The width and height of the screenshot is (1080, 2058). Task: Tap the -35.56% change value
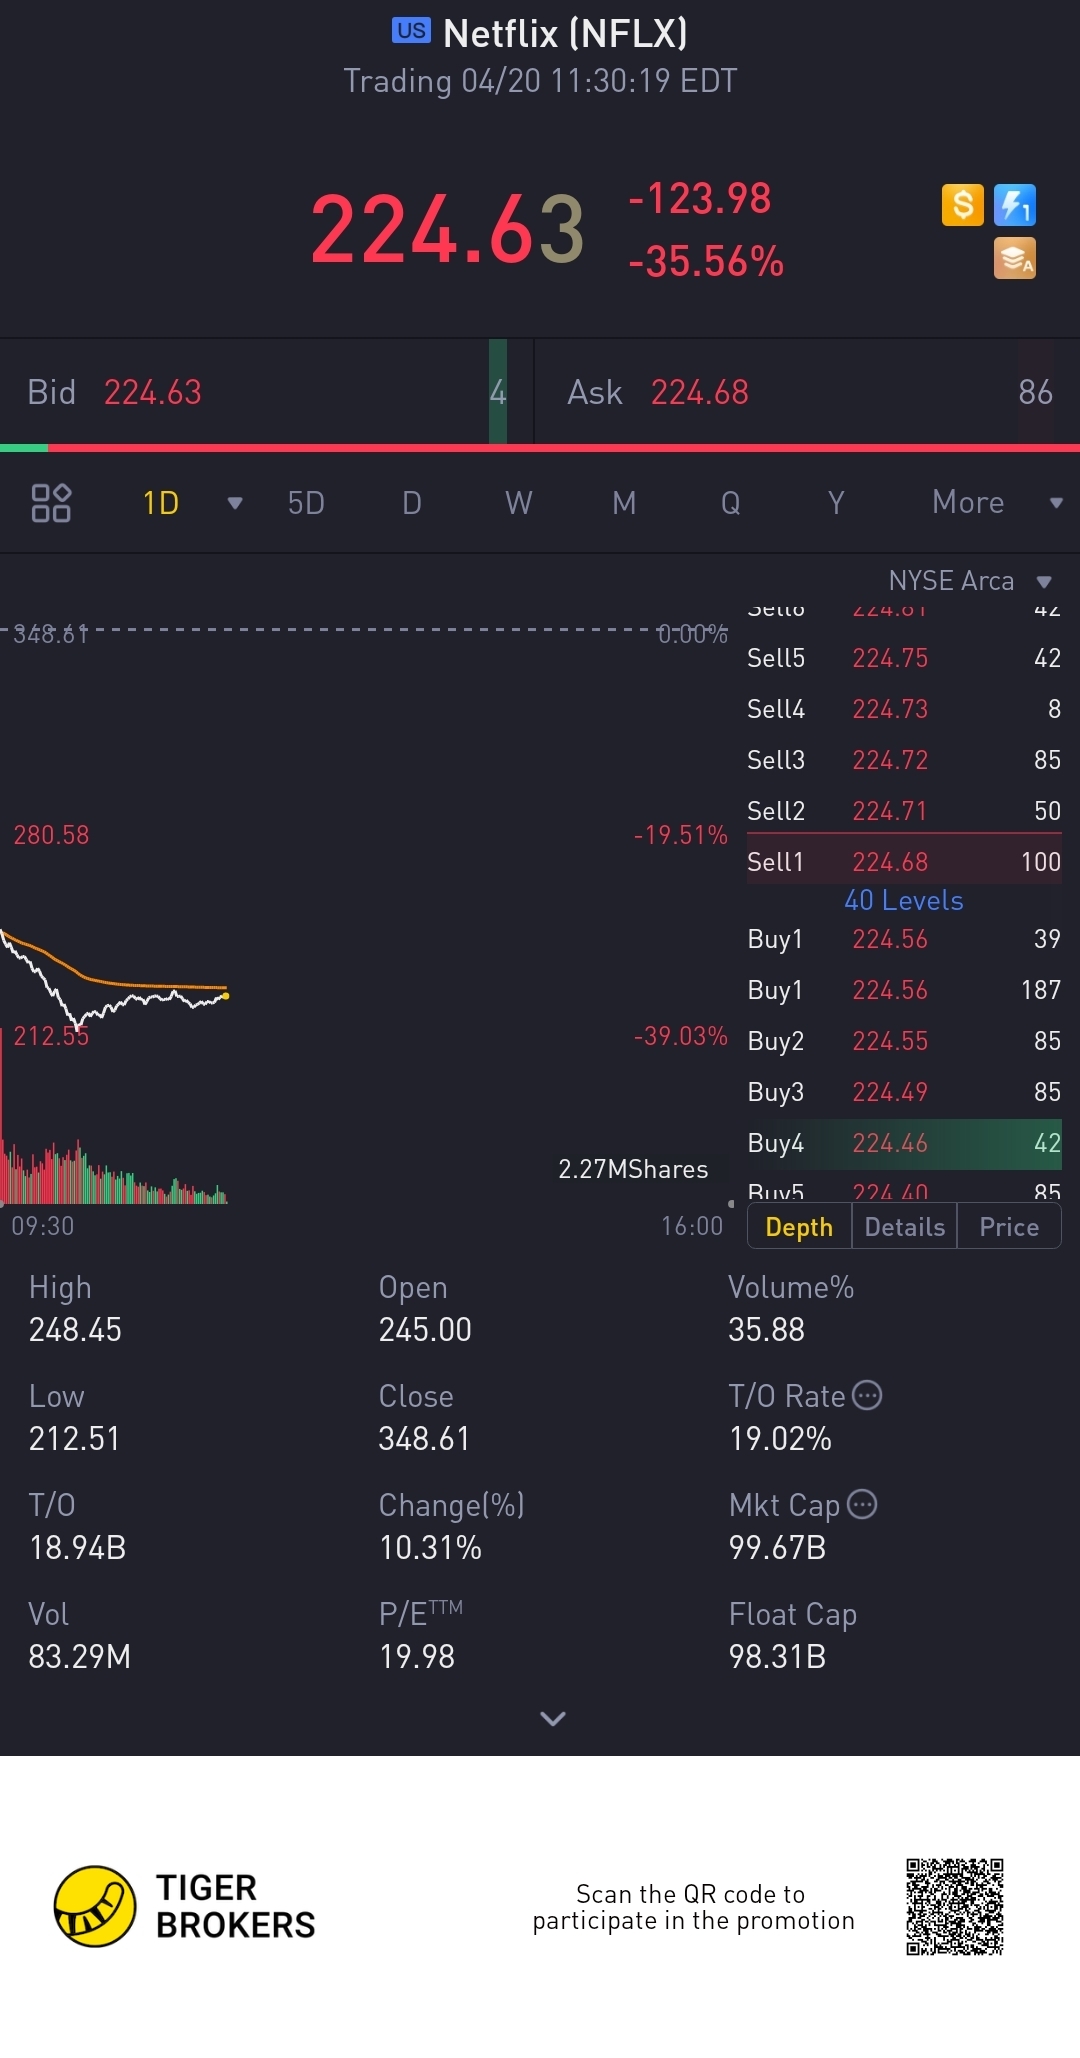click(x=706, y=262)
